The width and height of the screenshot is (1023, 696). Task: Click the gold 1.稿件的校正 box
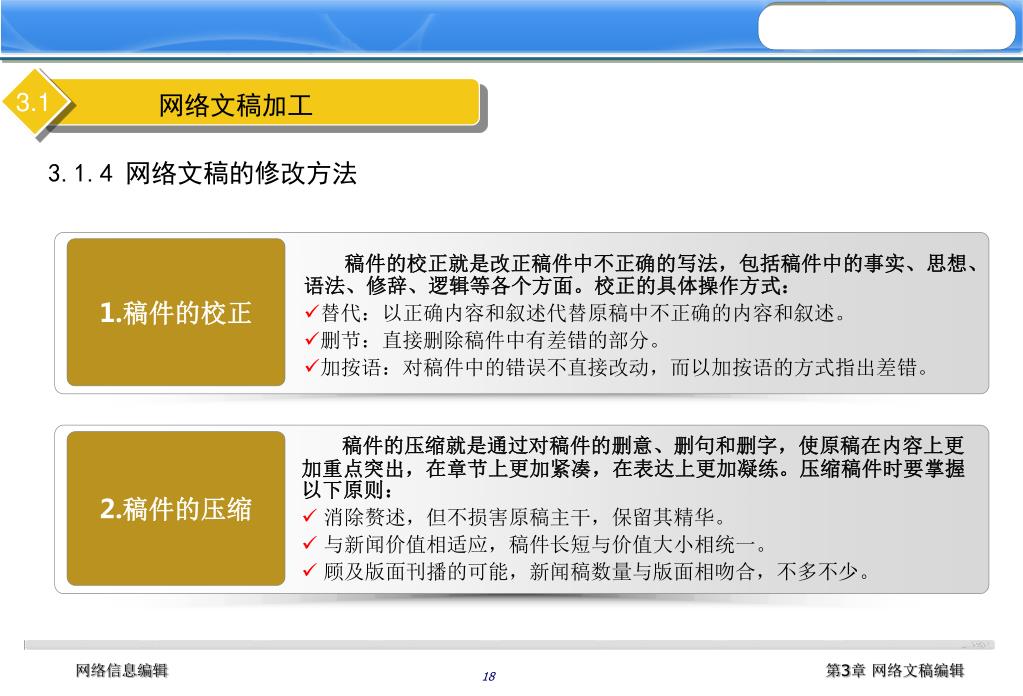(x=176, y=313)
